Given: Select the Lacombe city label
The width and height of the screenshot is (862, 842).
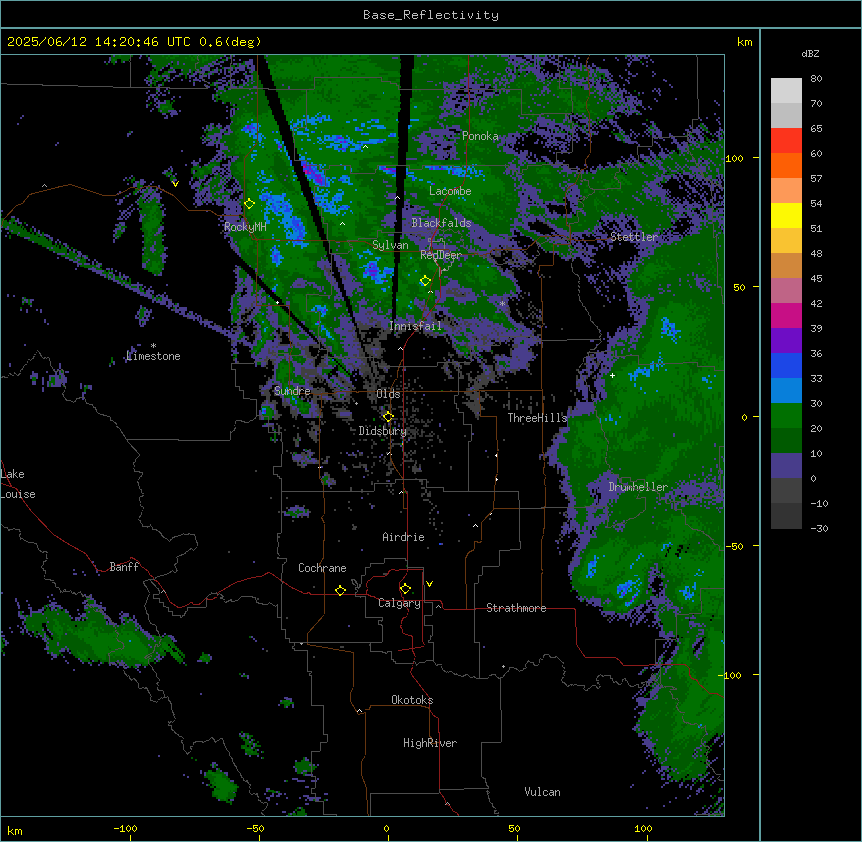Looking at the screenshot, I should tap(450, 191).
